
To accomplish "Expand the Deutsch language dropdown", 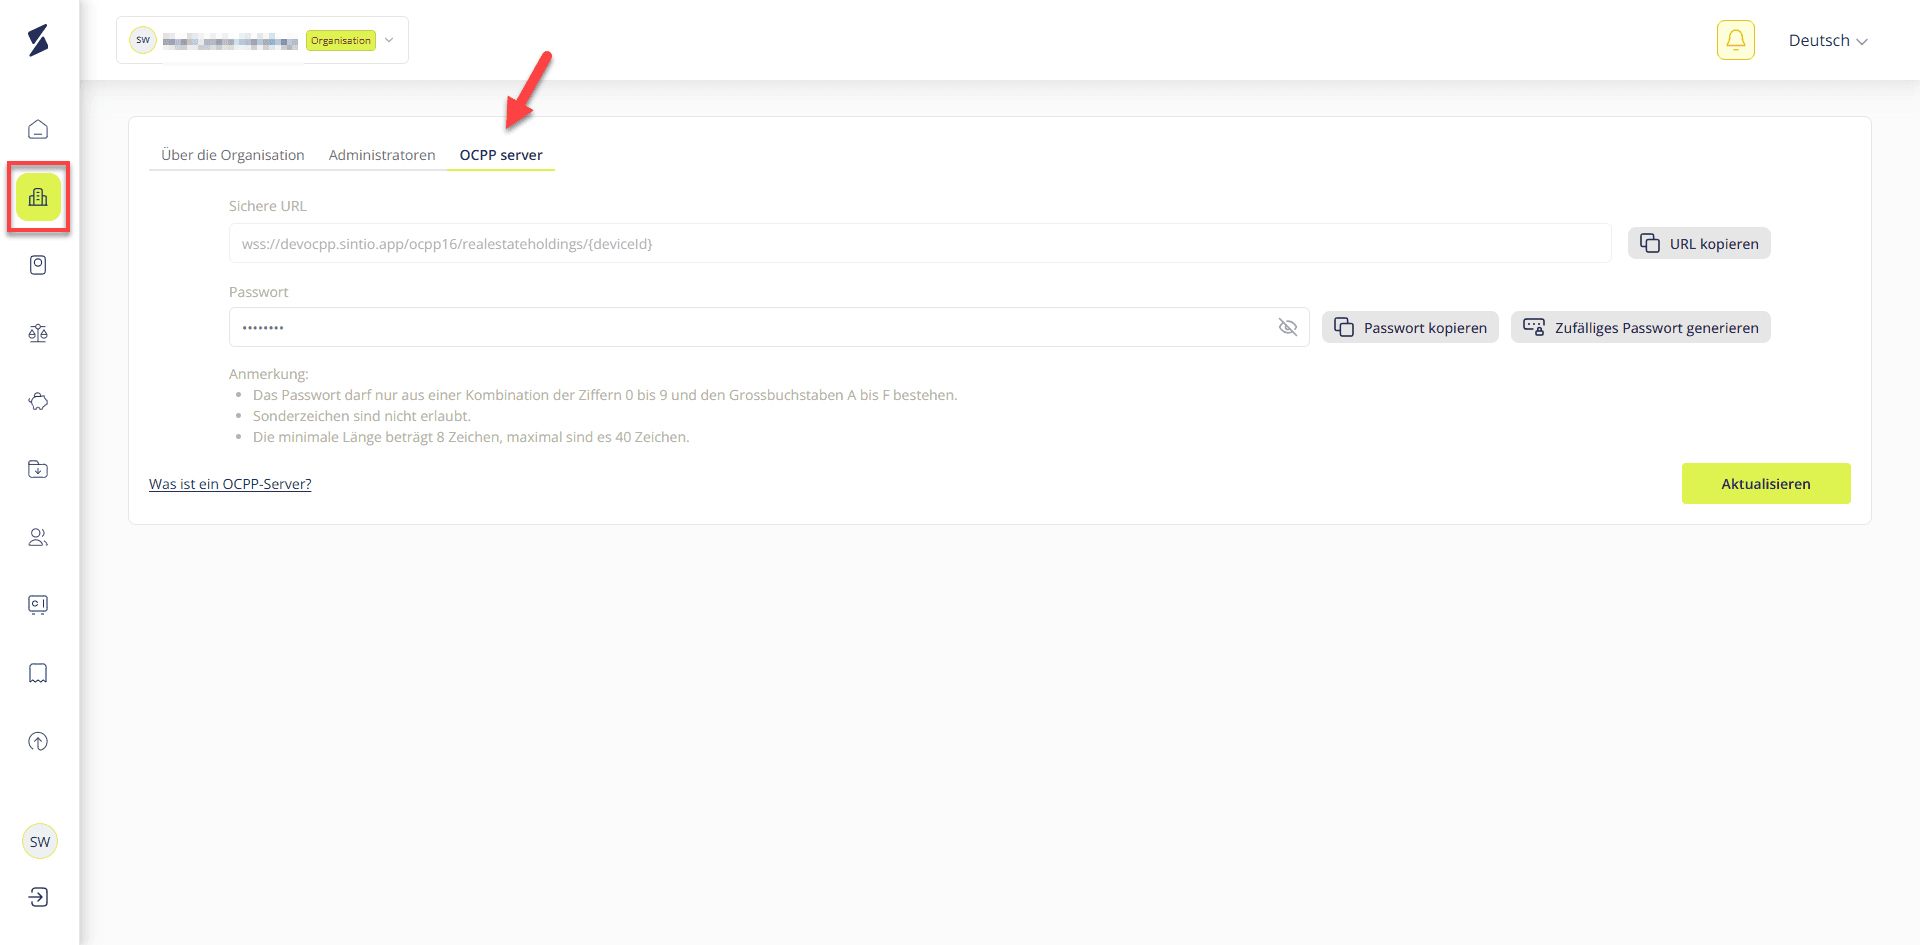I will point(1827,41).
